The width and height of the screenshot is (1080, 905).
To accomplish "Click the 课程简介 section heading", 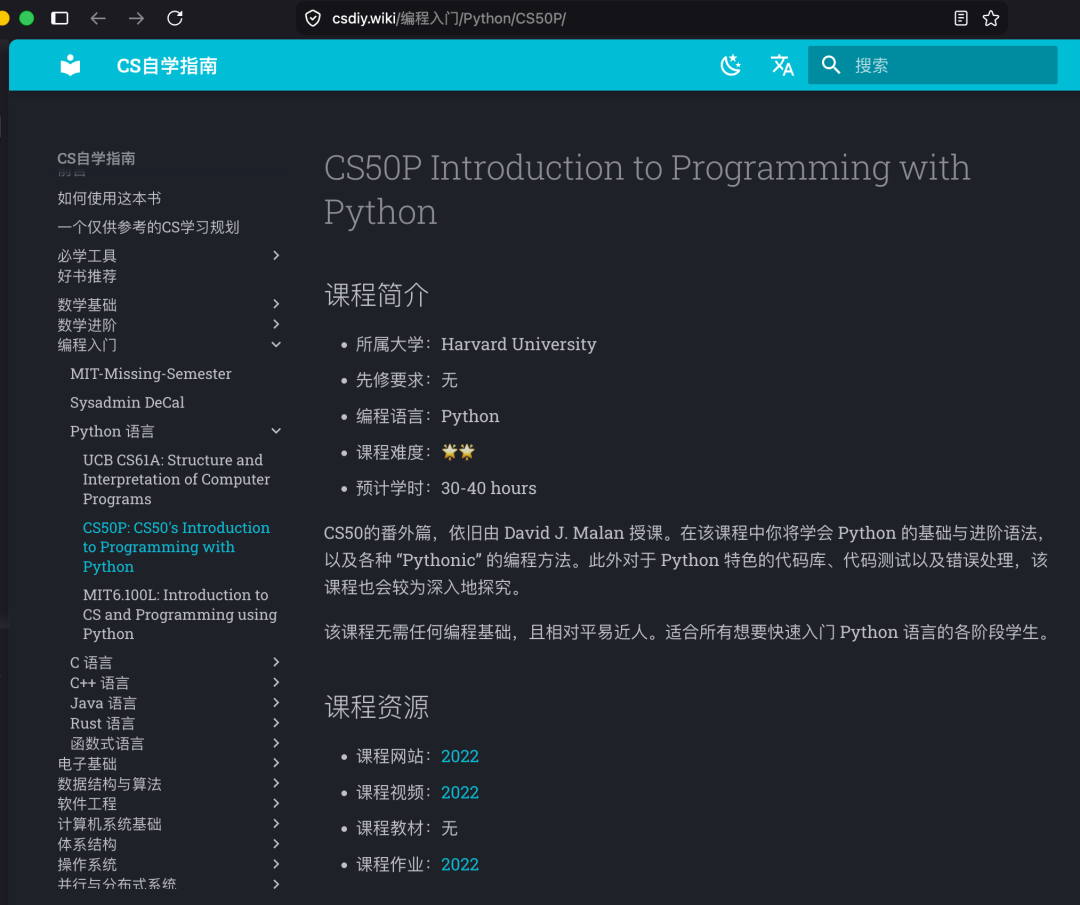I will pos(377,295).
